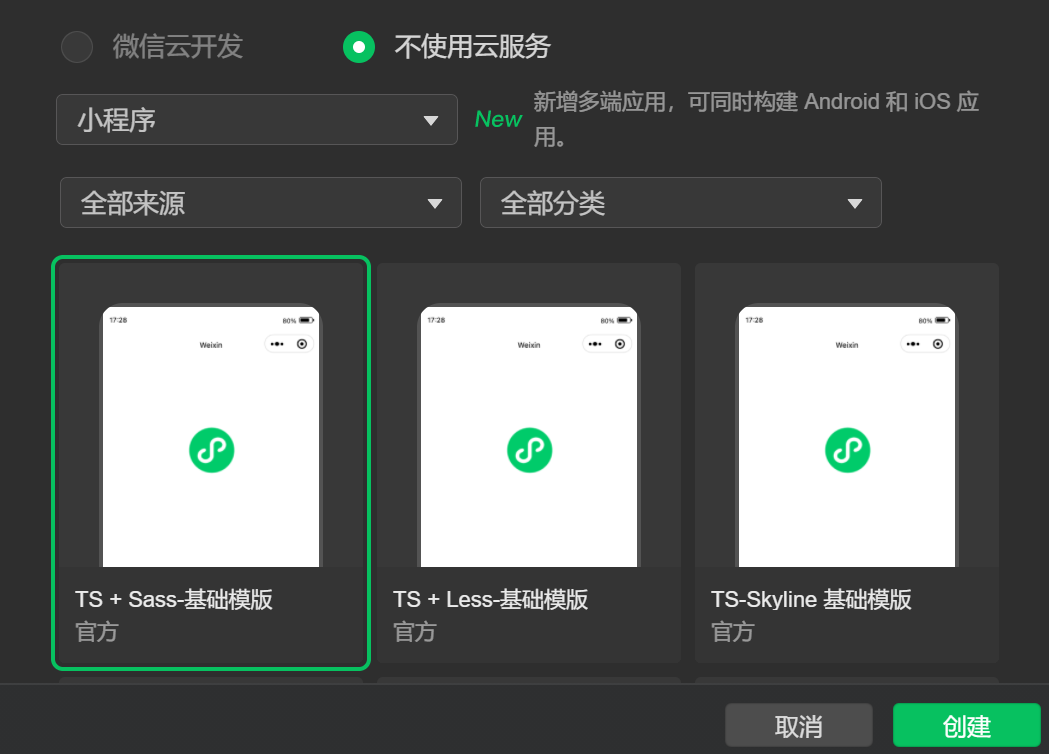This screenshot has width=1049, height=754.
Task: Select the 不使用云服务 radio button
Action: point(359,47)
